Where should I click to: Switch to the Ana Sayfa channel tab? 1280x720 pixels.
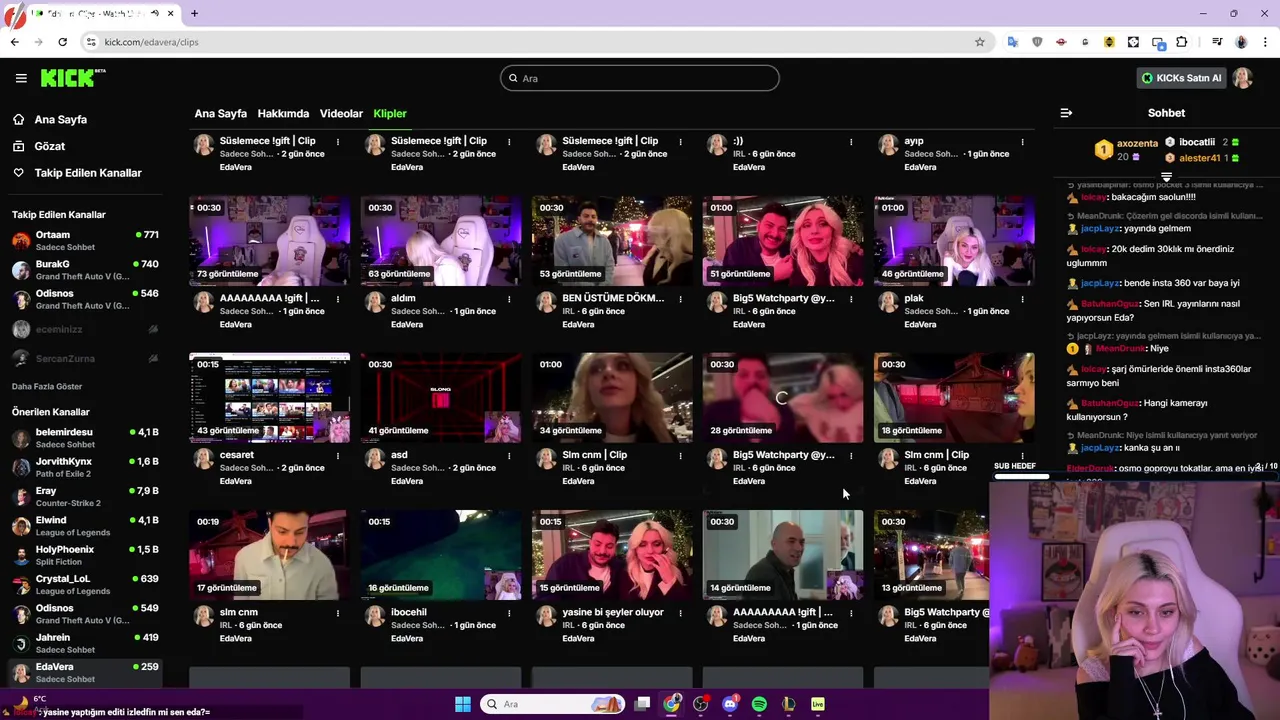pos(220,114)
